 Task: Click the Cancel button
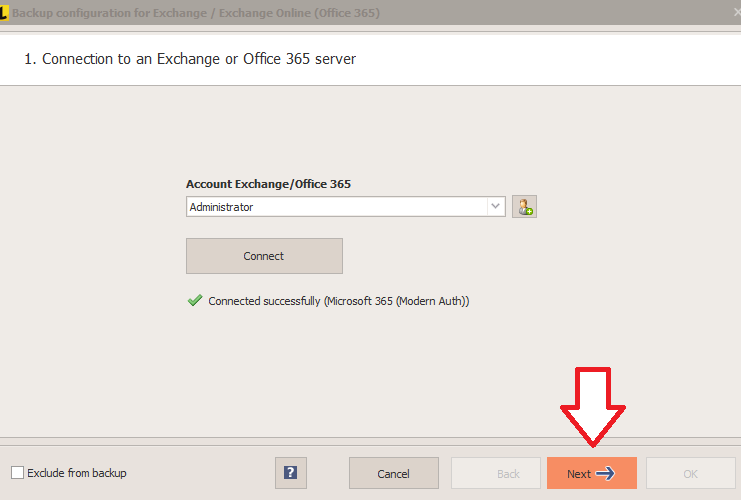(394, 473)
